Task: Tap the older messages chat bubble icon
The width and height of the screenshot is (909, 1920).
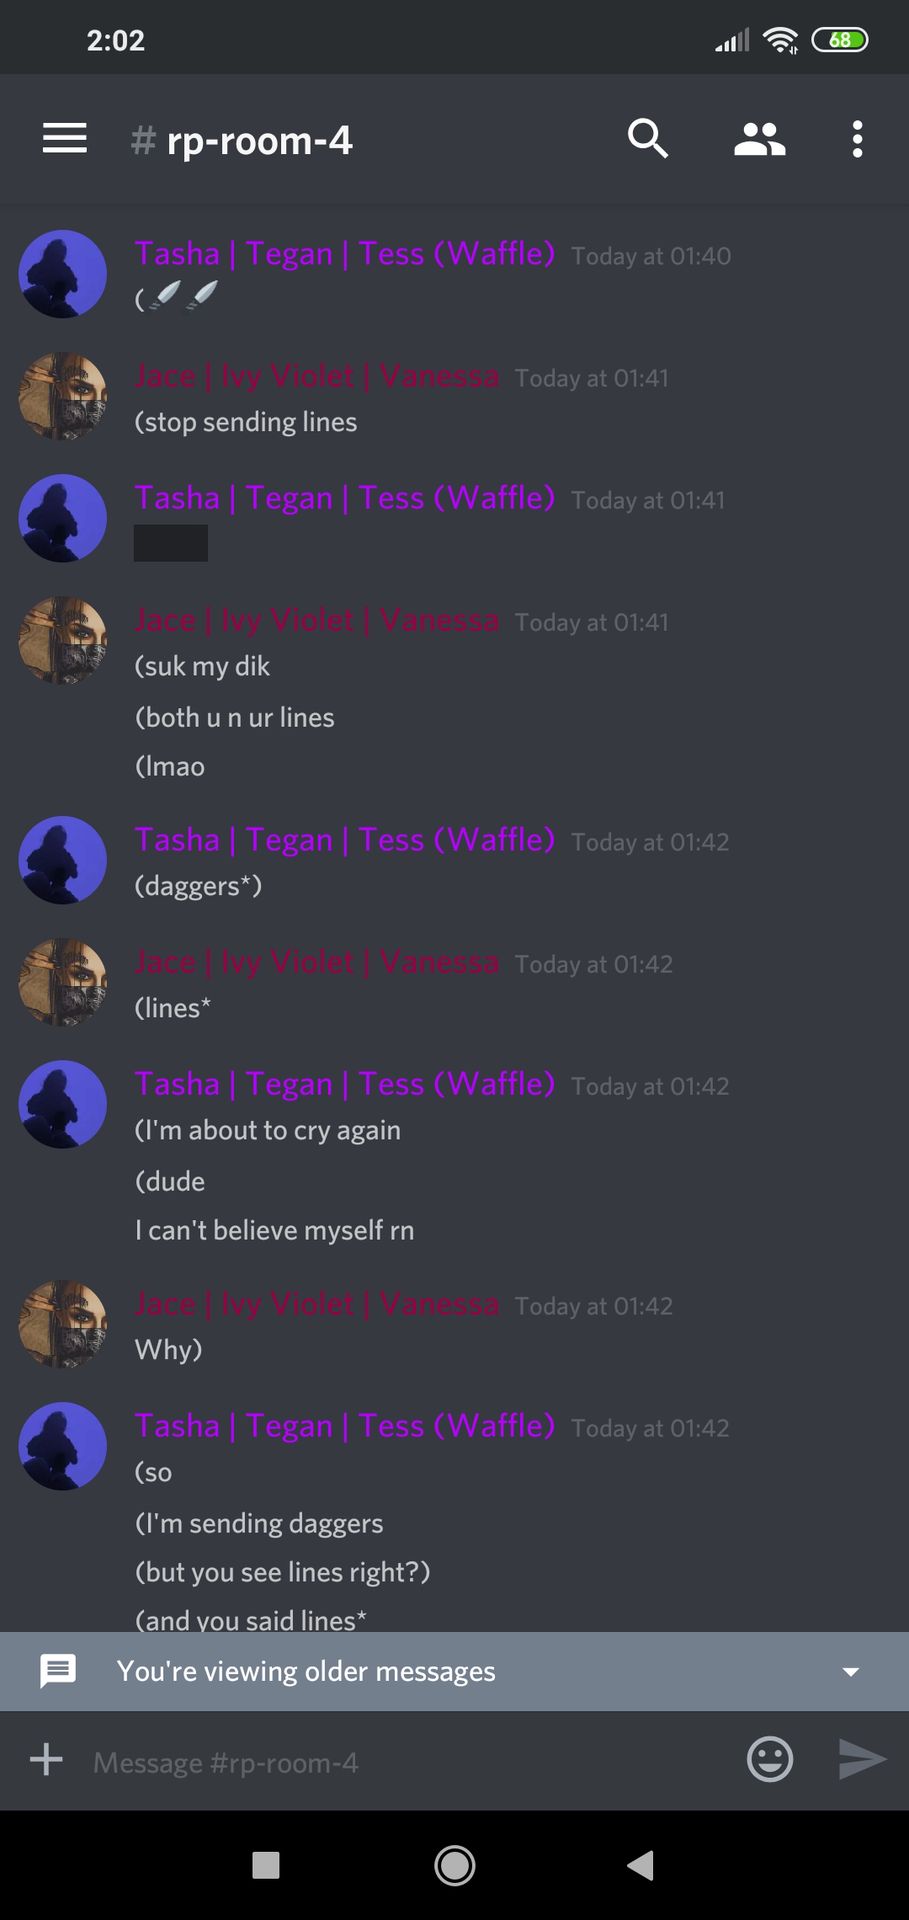Action: tap(58, 1671)
